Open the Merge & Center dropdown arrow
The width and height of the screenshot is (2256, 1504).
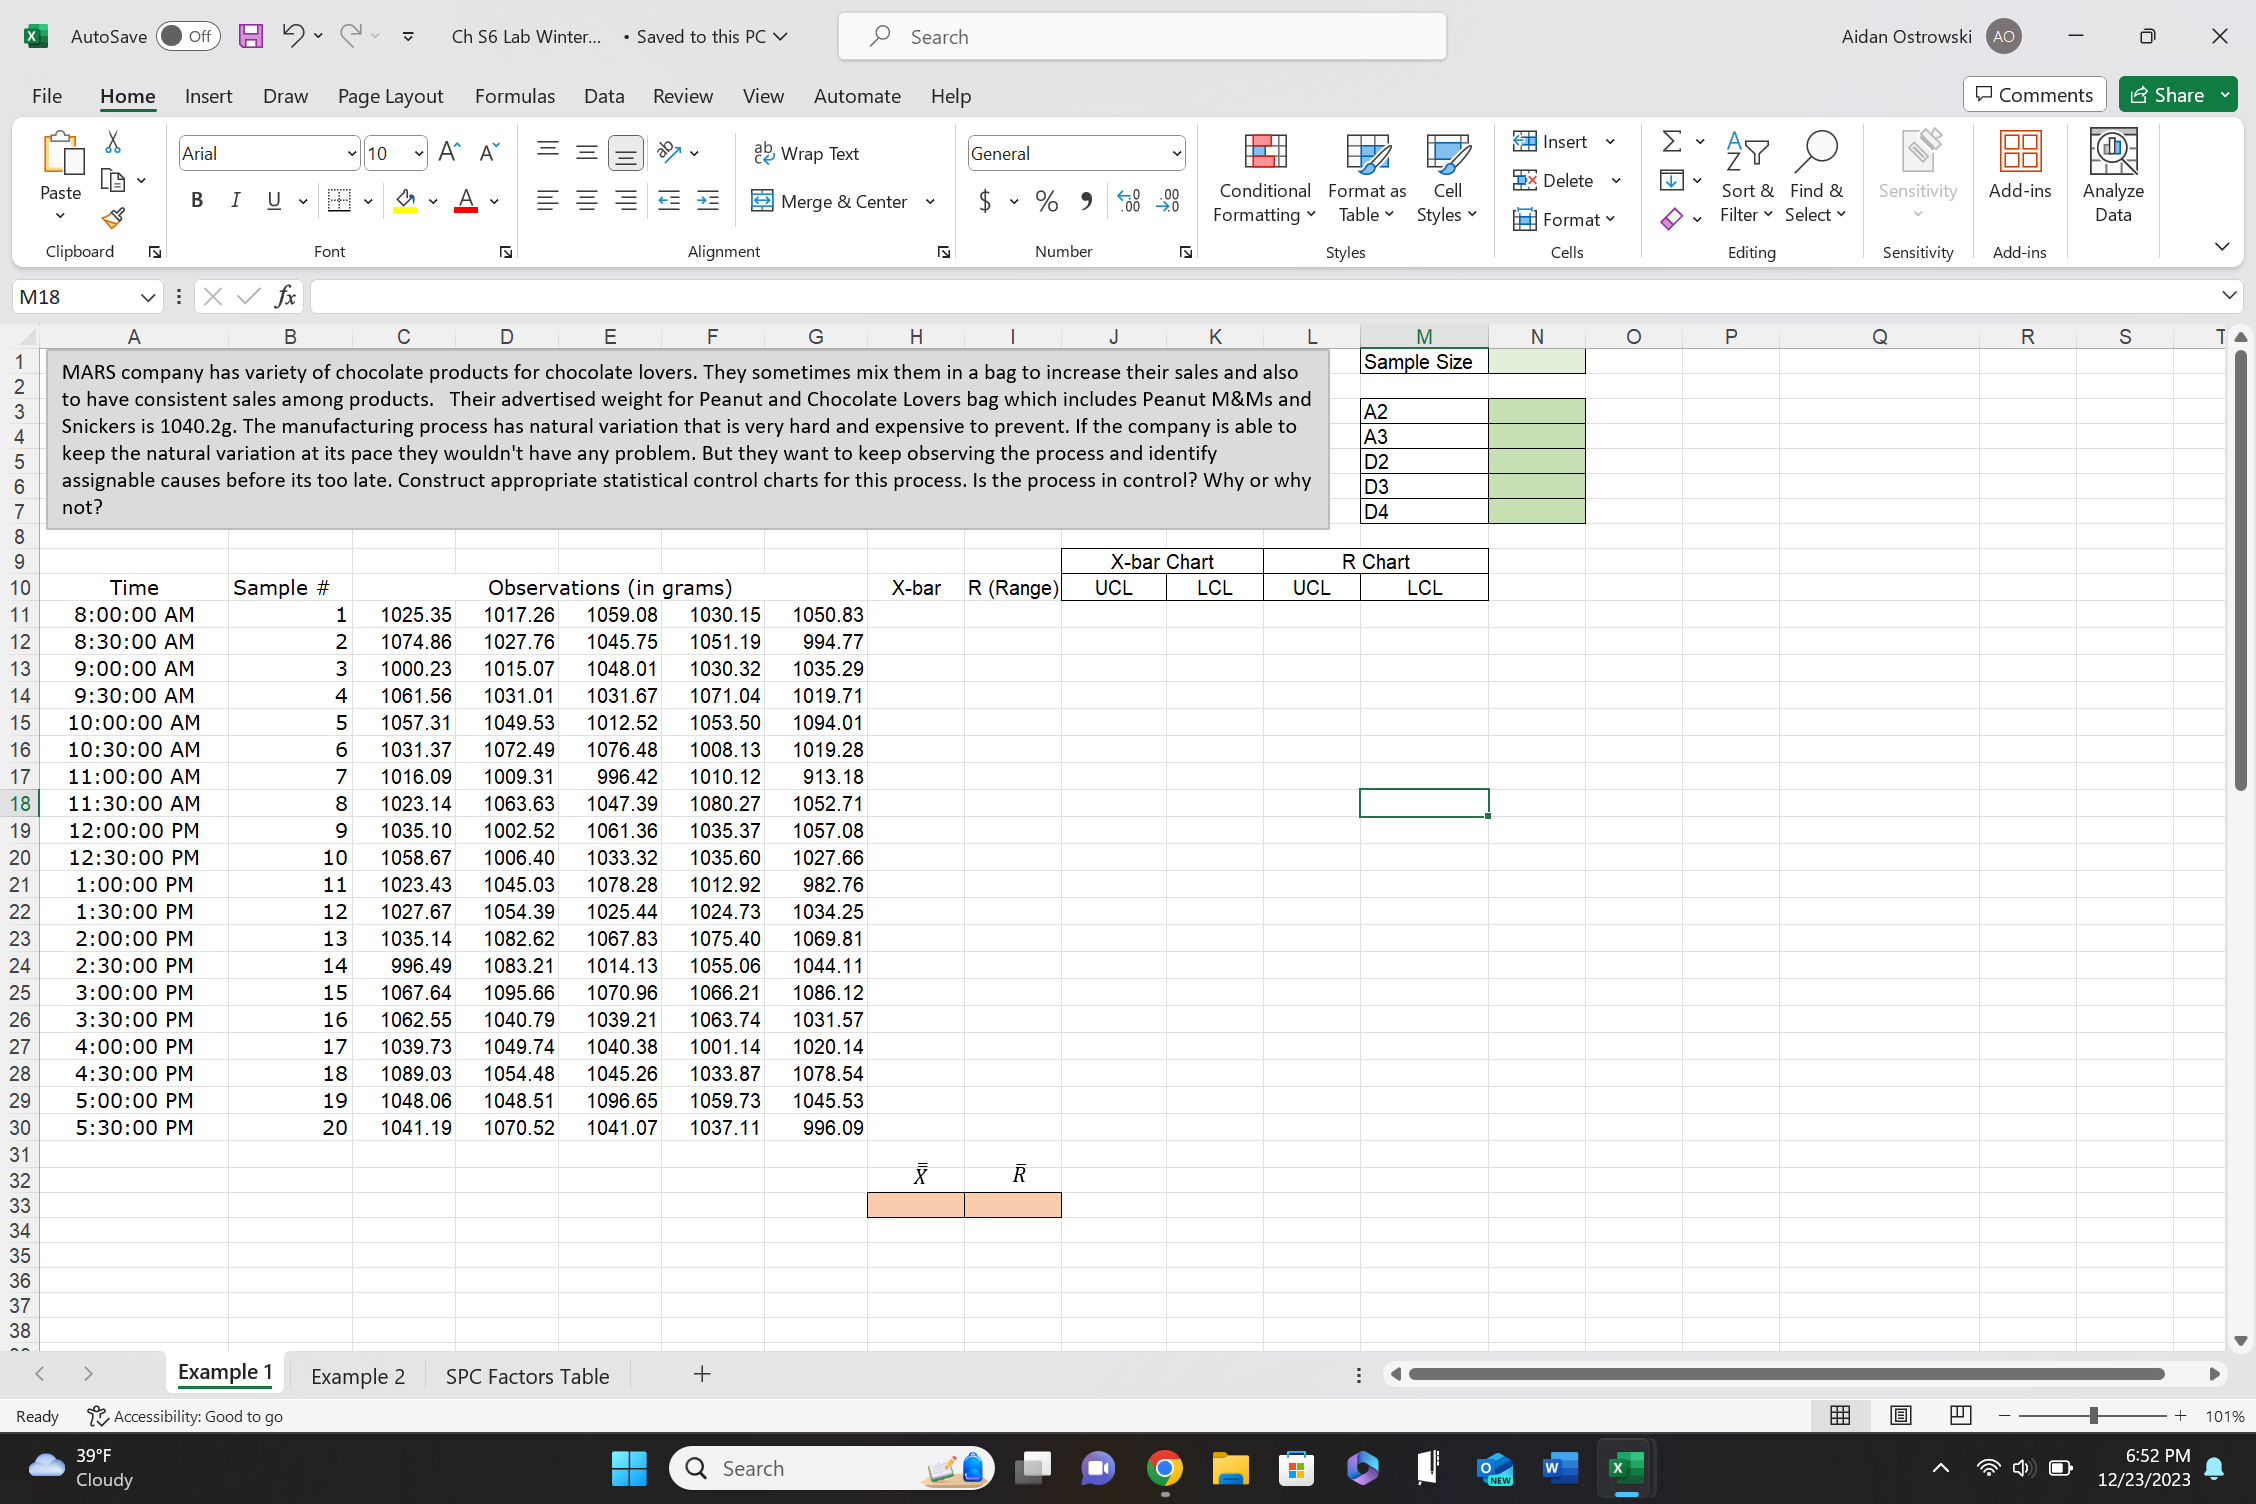click(930, 201)
